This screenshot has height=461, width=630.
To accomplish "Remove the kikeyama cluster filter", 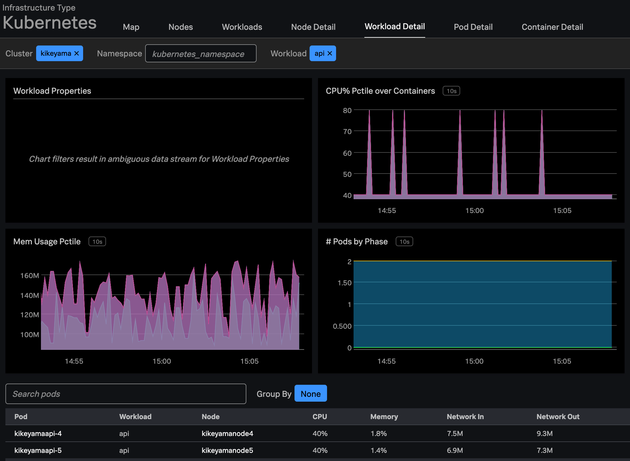I will pyautogui.click(x=77, y=53).
